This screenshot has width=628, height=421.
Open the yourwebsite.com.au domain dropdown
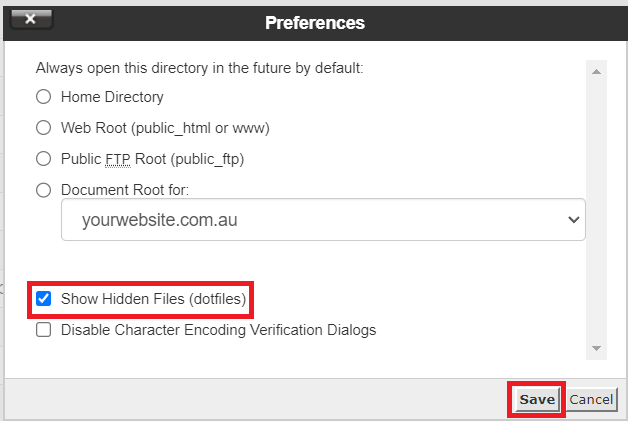pyautogui.click(x=322, y=218)
